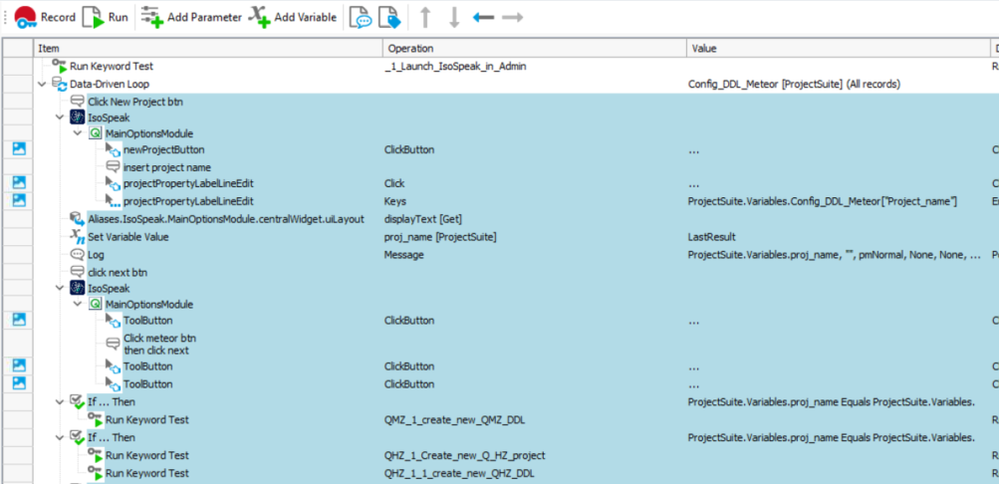
Task: Click the Set Variable Value icon
Action: [77, 236]
